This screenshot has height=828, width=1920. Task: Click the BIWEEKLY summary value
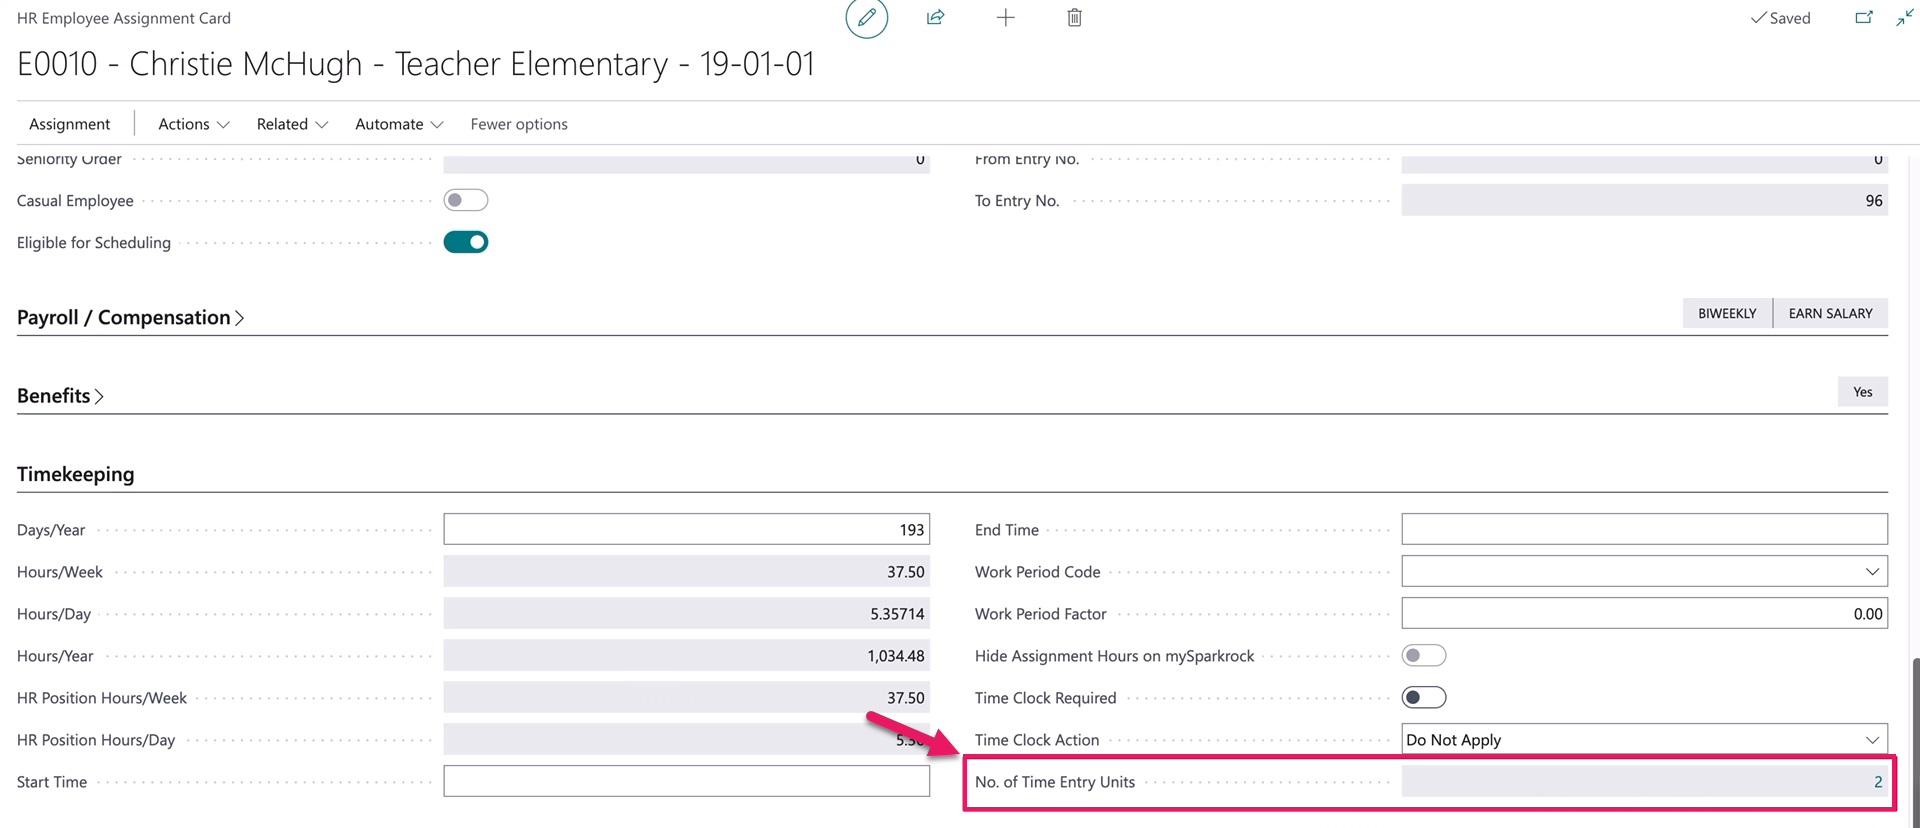[1727, 313]
